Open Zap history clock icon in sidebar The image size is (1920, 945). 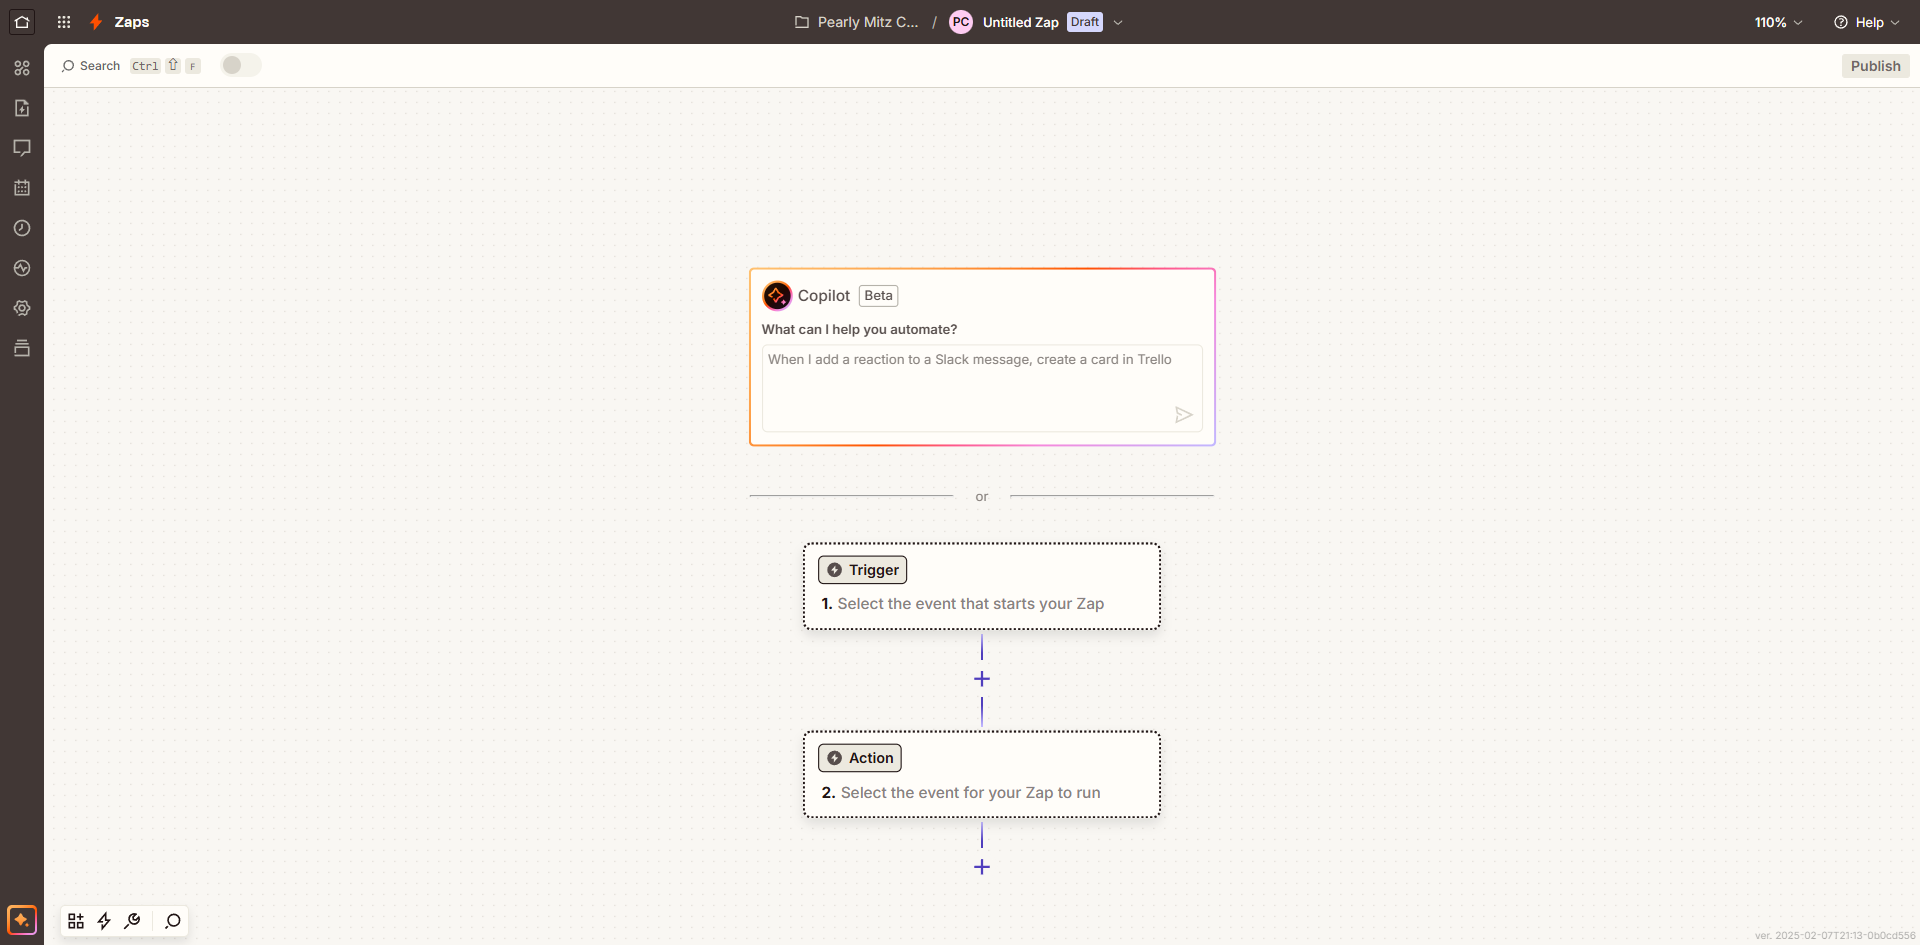pos(22,228)
